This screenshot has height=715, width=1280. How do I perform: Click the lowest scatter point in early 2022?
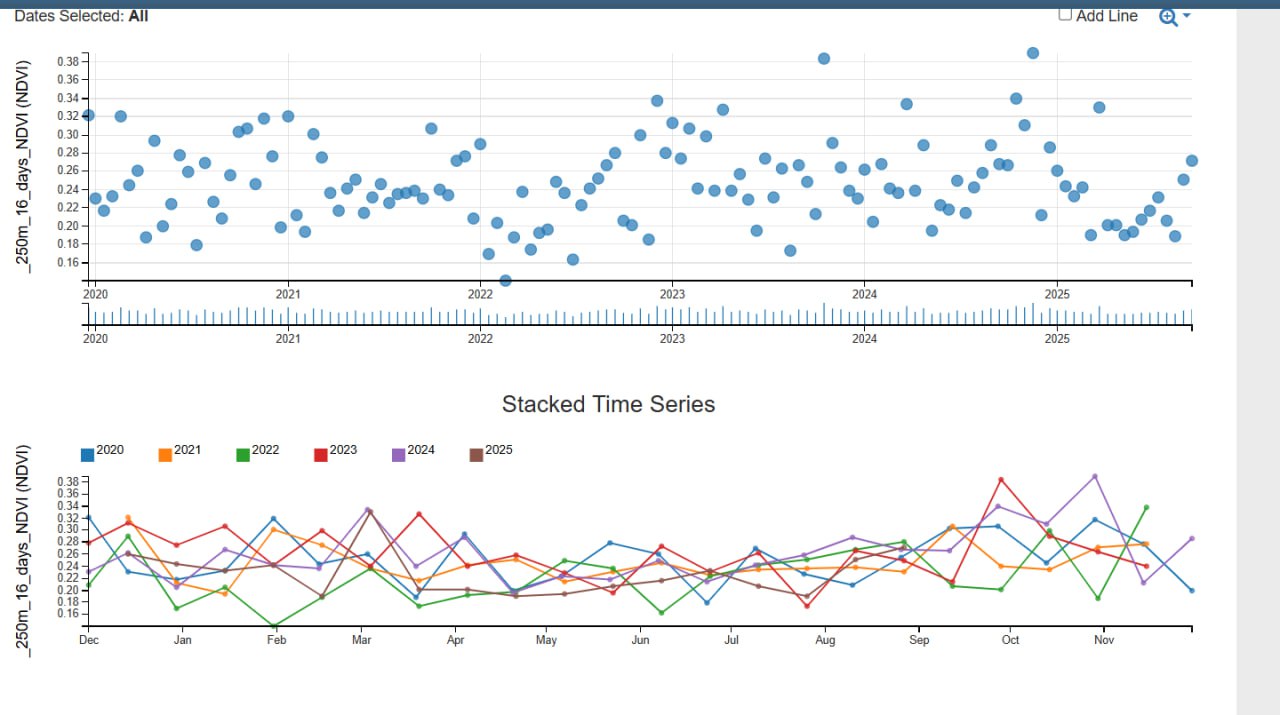click(505, 281)
